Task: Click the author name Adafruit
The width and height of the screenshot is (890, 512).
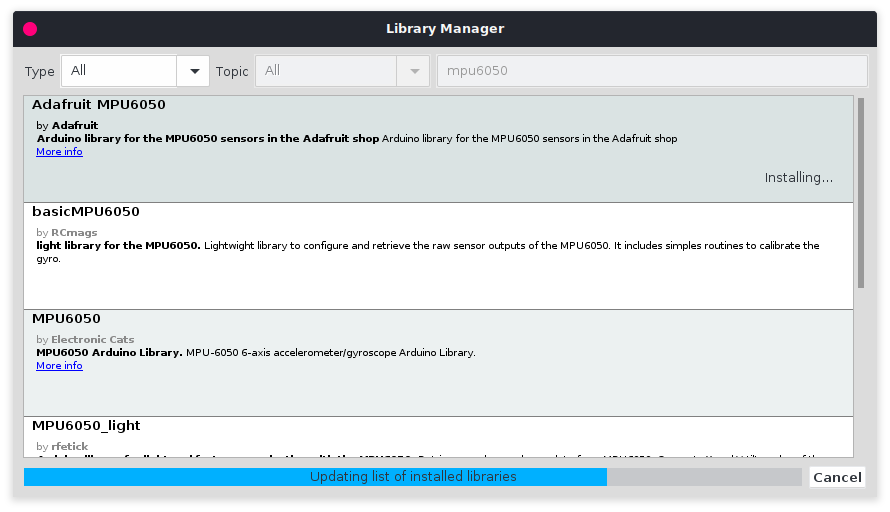Action: pyautogui.click(x=75, y=125)
